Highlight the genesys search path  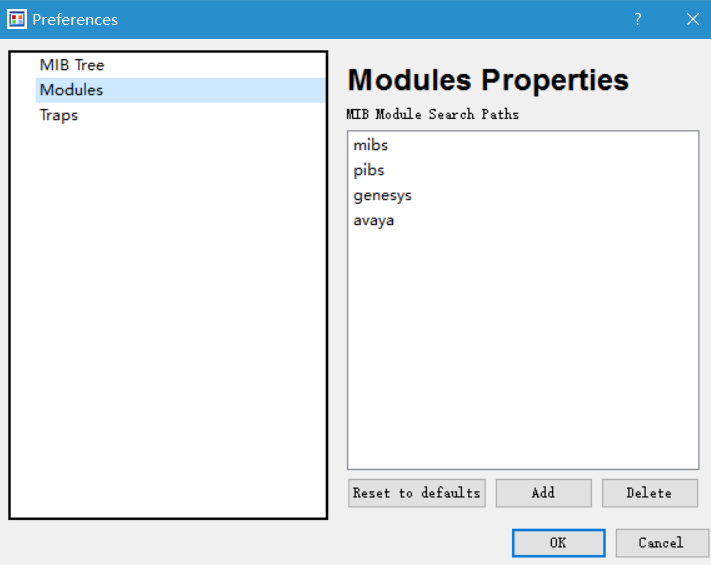point(382,195)
